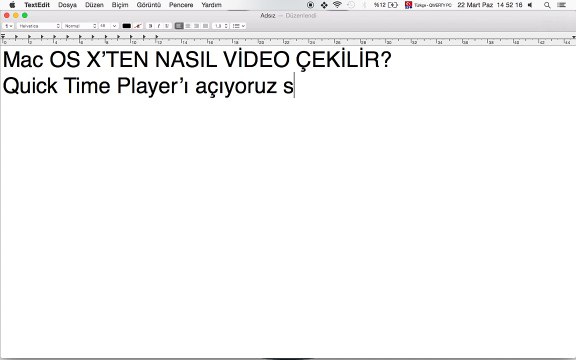
Task: Open the Biçim menu
Action: [120, 5]
